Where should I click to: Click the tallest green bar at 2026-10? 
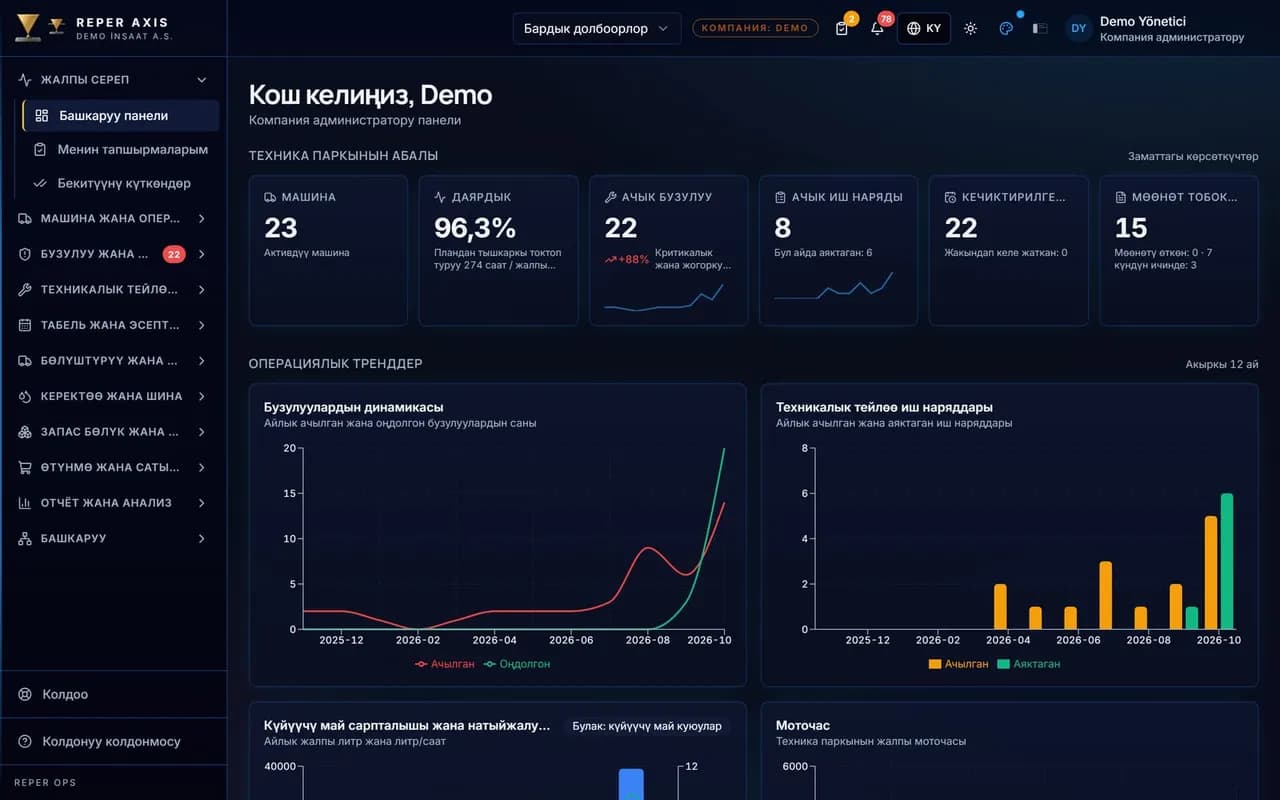pos(1227,561)
